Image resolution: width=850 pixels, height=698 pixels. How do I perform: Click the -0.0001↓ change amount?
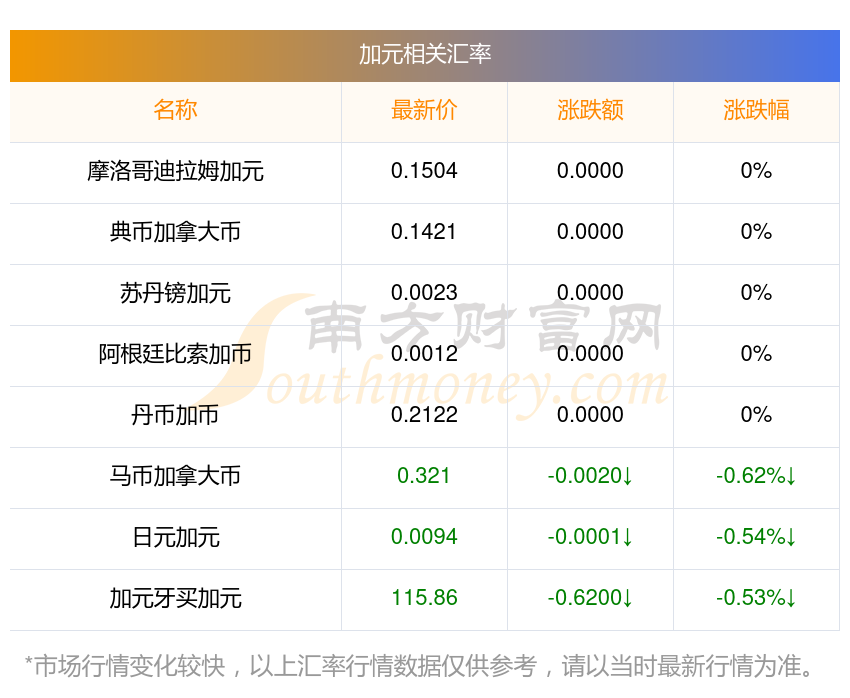click(x=590, y=538)
